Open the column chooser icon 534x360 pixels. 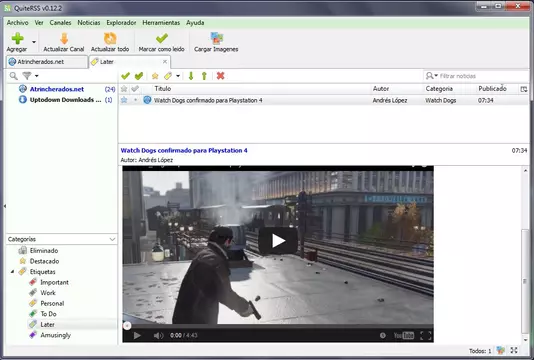pos(524,89)
